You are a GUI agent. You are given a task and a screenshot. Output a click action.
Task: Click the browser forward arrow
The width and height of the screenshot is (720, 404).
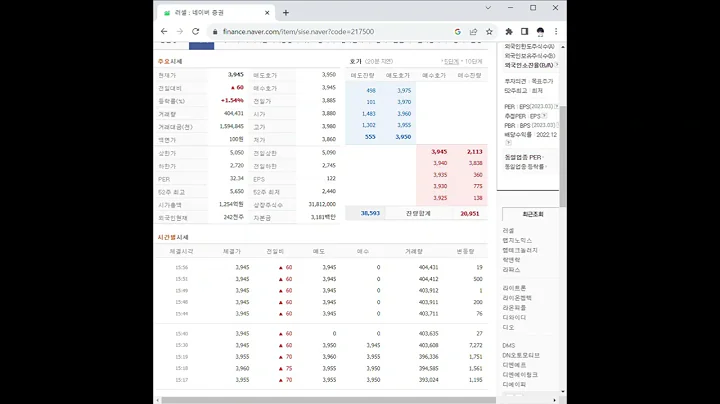180,31
